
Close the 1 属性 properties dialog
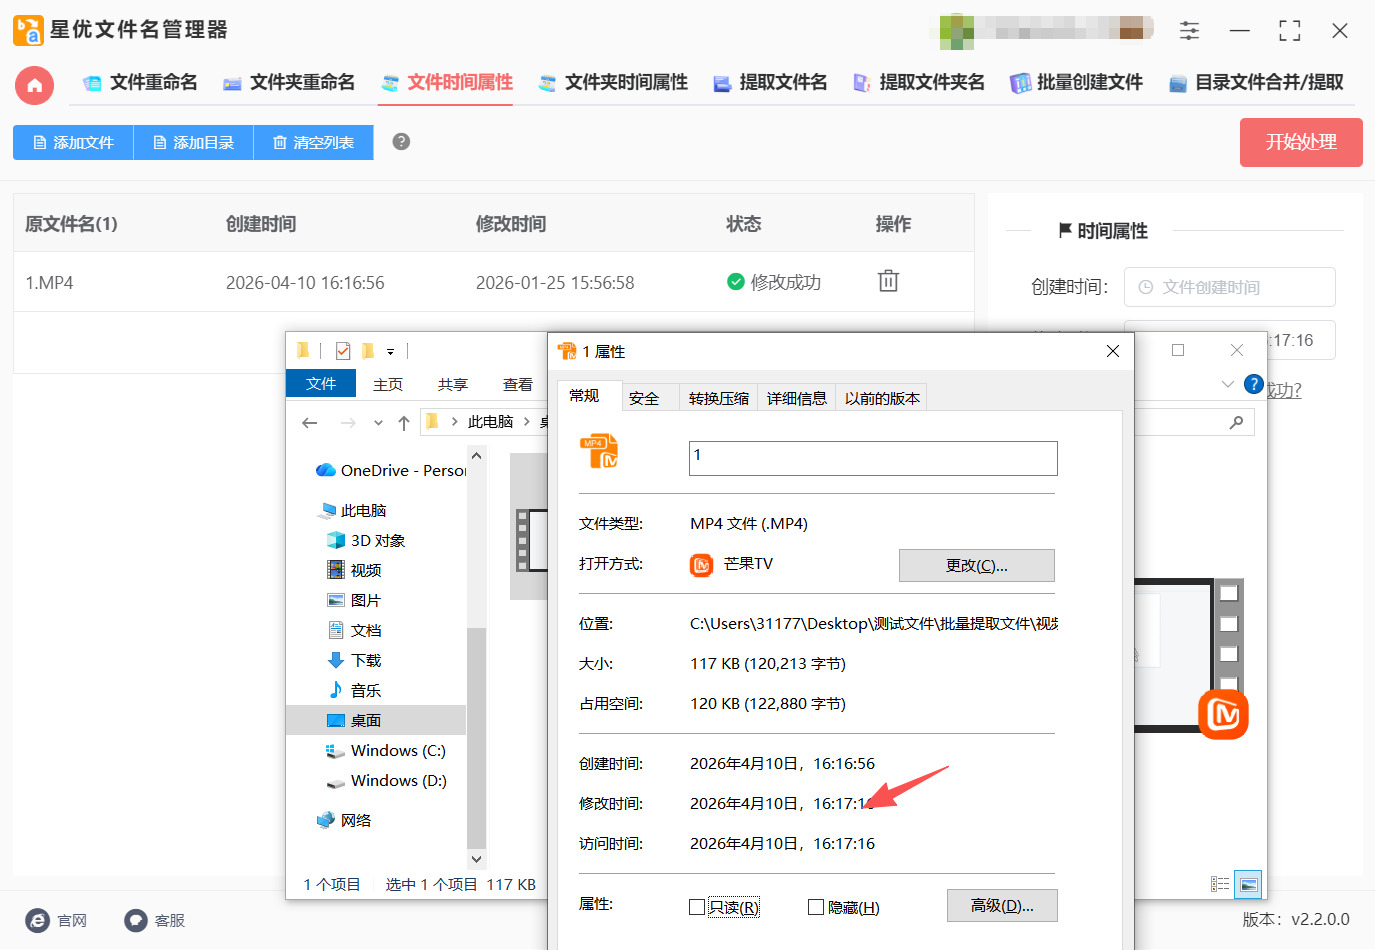[1113, 351]
